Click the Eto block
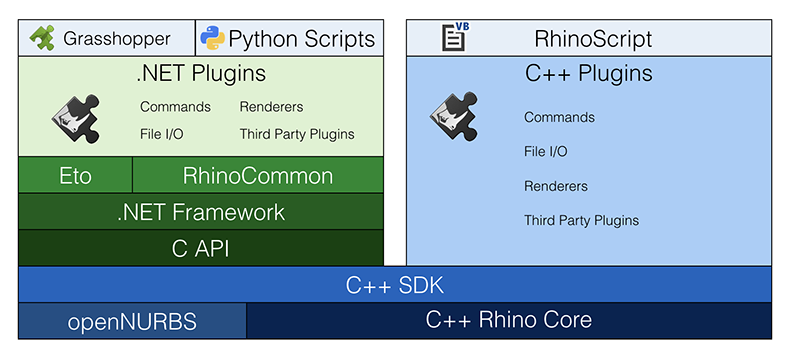 (x=76, y=175)
